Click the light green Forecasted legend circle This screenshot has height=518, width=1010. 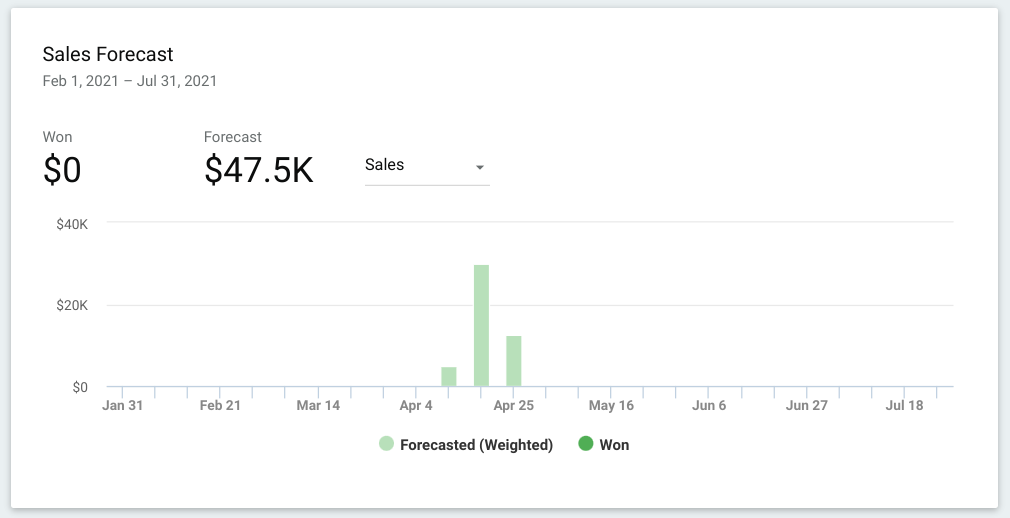[386, 445]
